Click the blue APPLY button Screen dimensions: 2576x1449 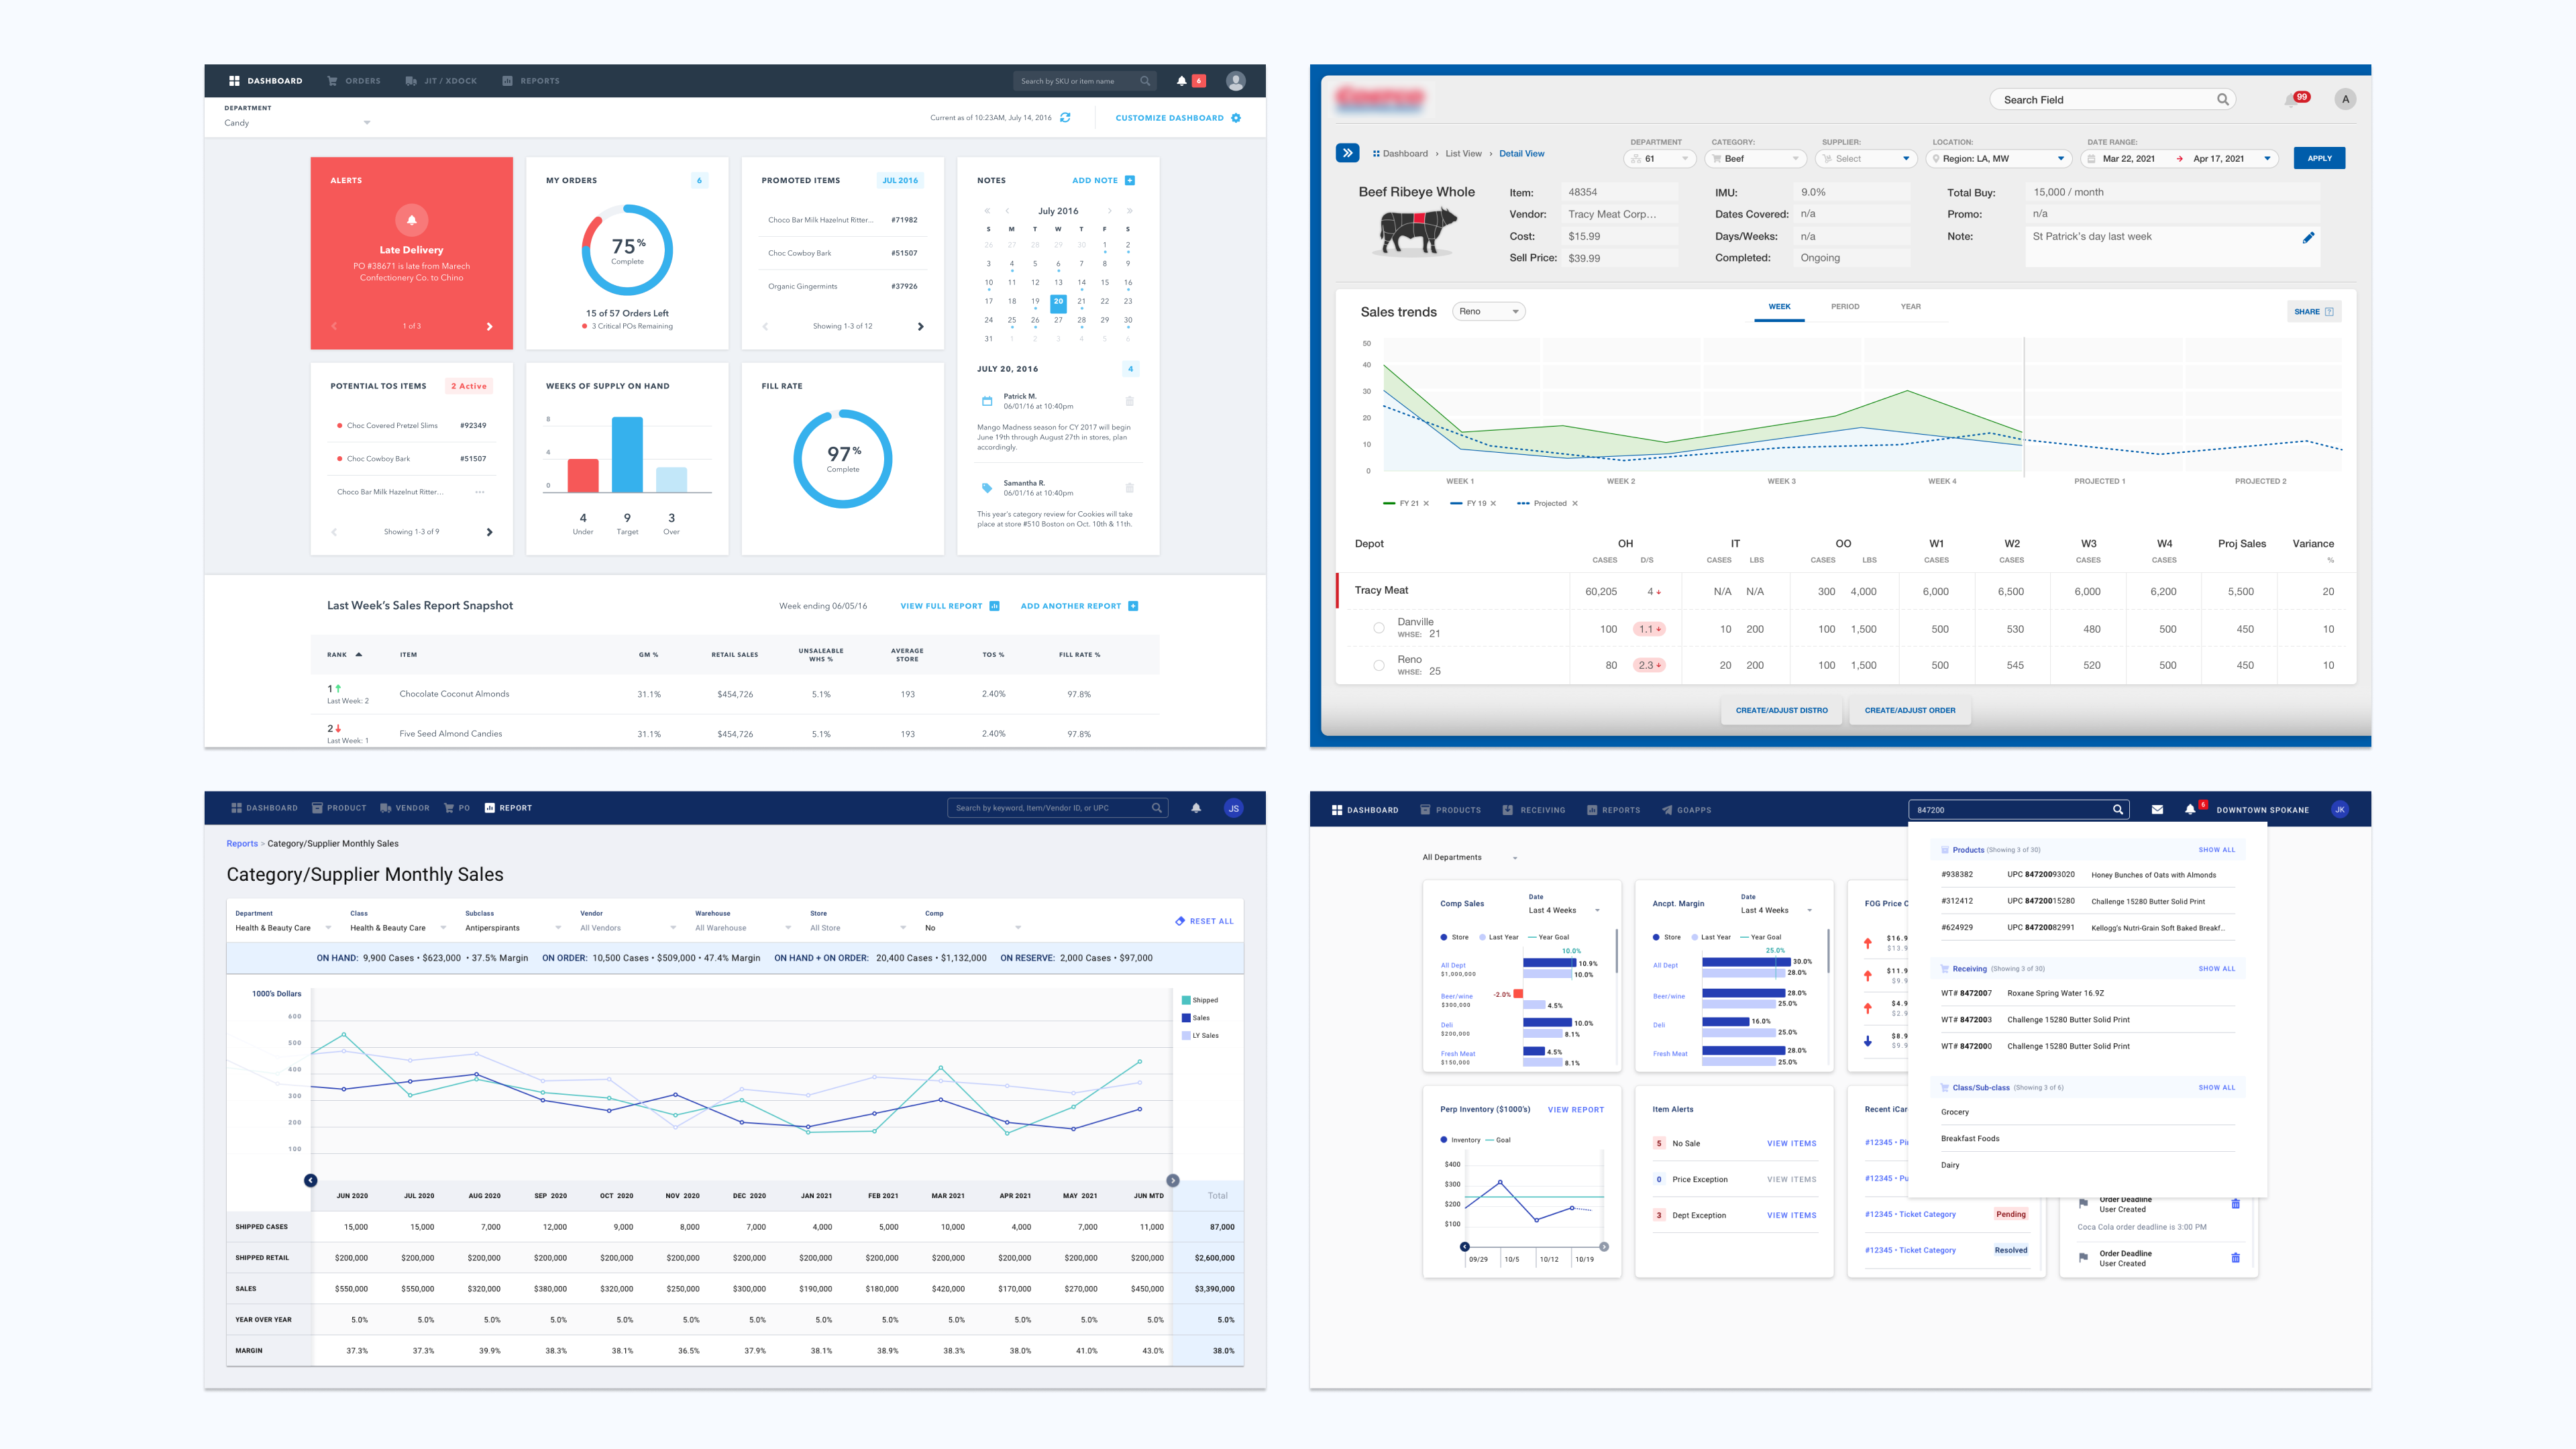(2319, 158)
